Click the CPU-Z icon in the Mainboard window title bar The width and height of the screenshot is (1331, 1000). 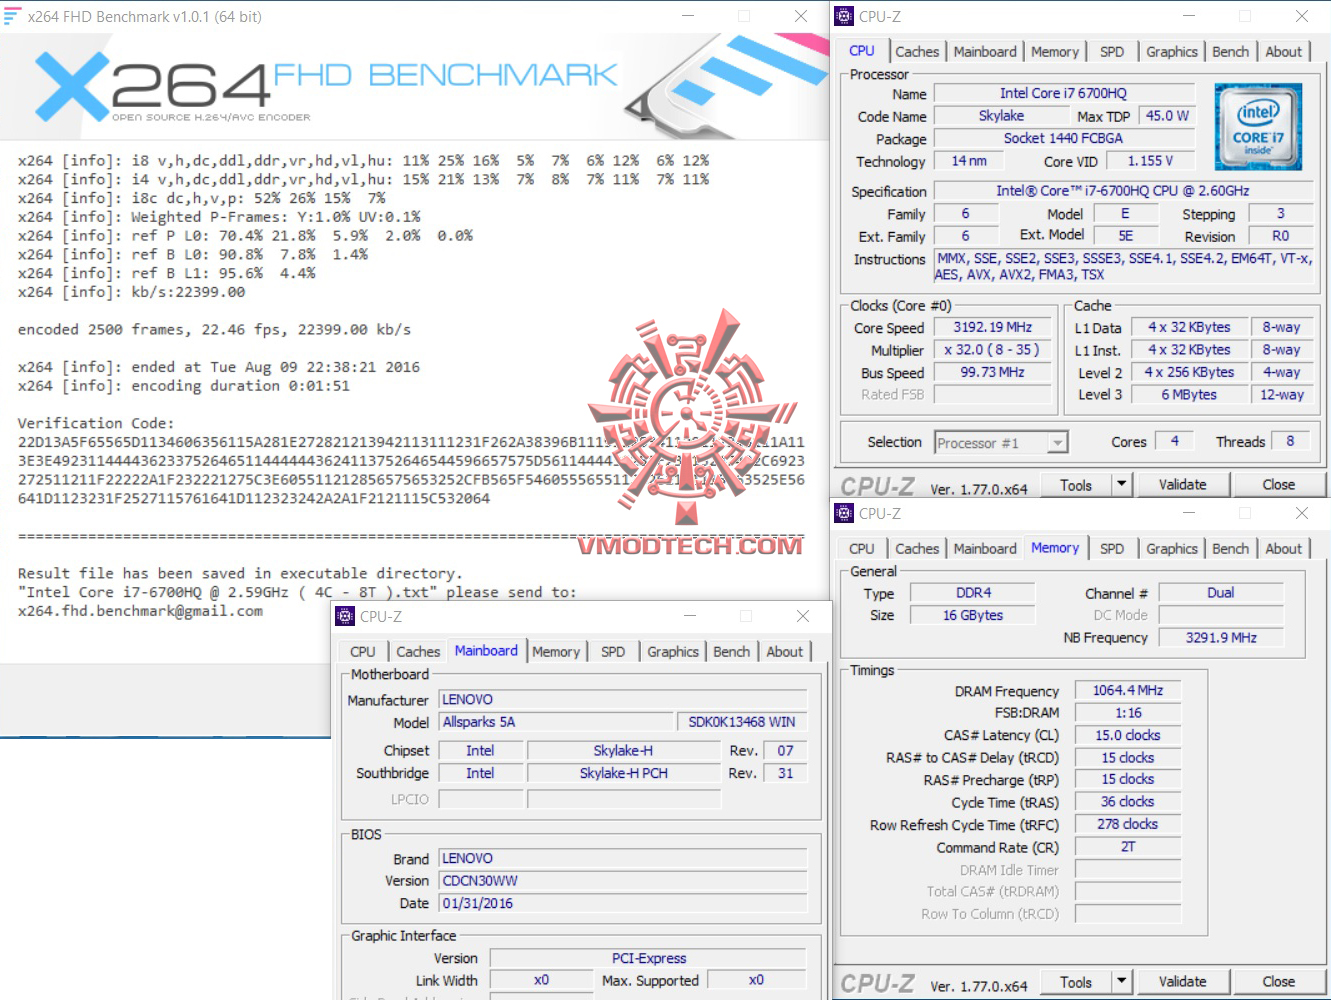click(346, 616)
